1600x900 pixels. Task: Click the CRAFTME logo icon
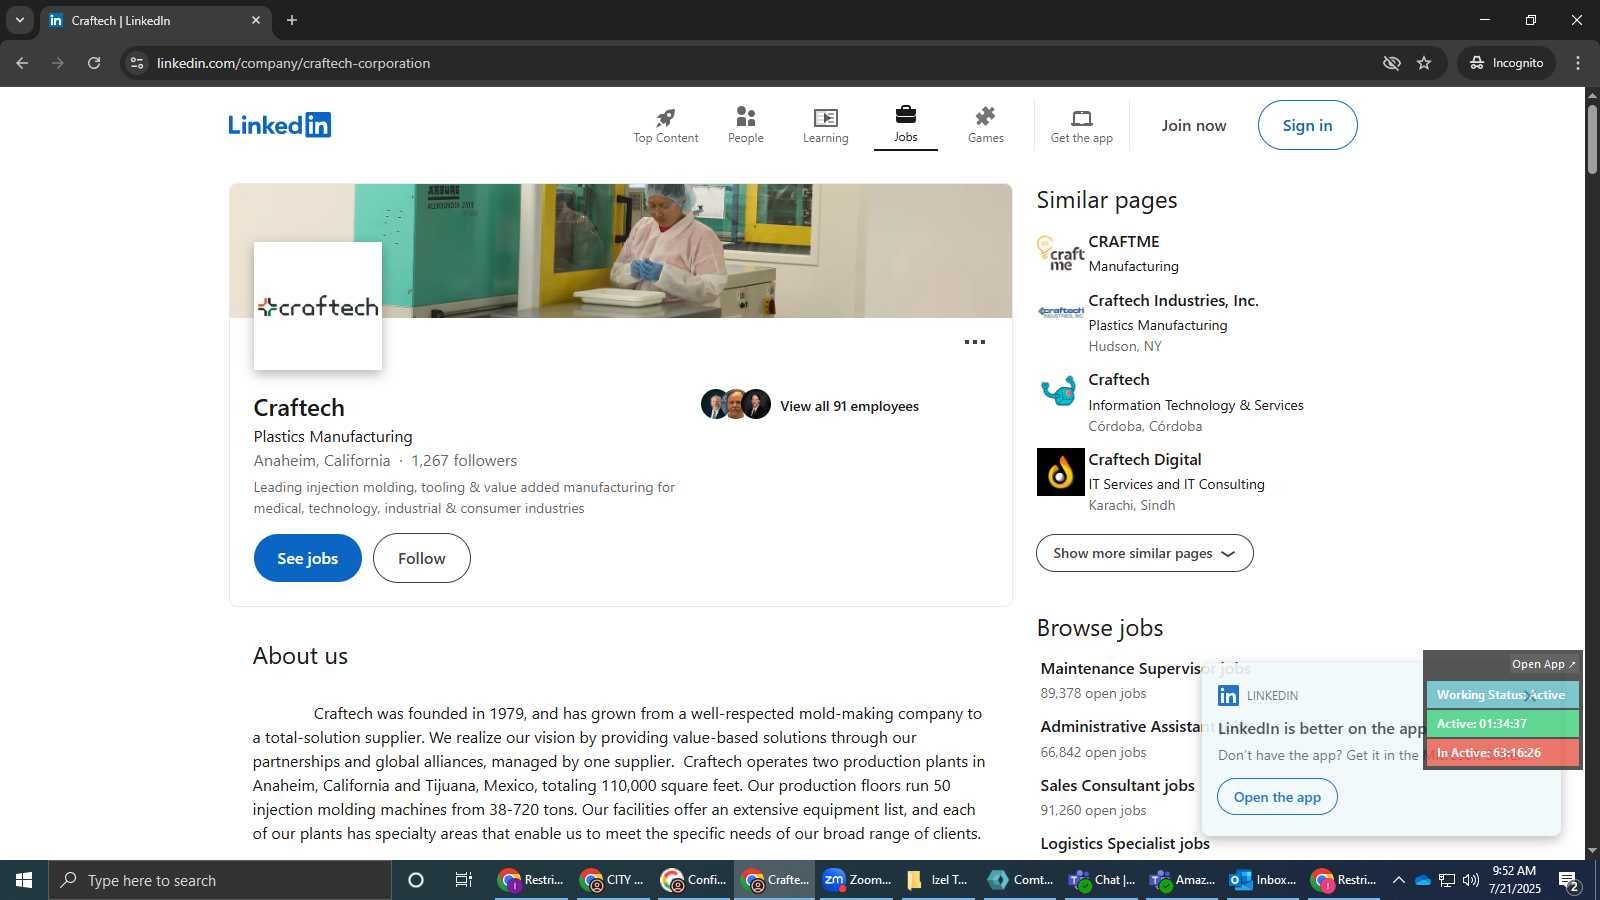pos(1060,253)
